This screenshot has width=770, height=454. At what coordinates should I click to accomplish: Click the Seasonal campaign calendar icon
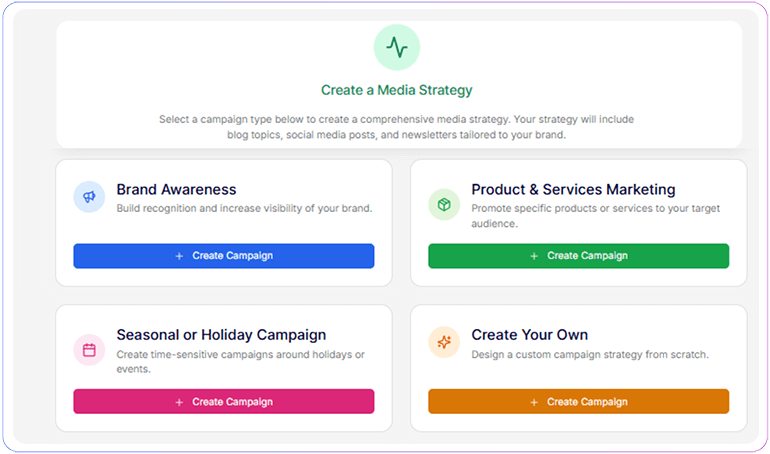[x=89, y=350]
